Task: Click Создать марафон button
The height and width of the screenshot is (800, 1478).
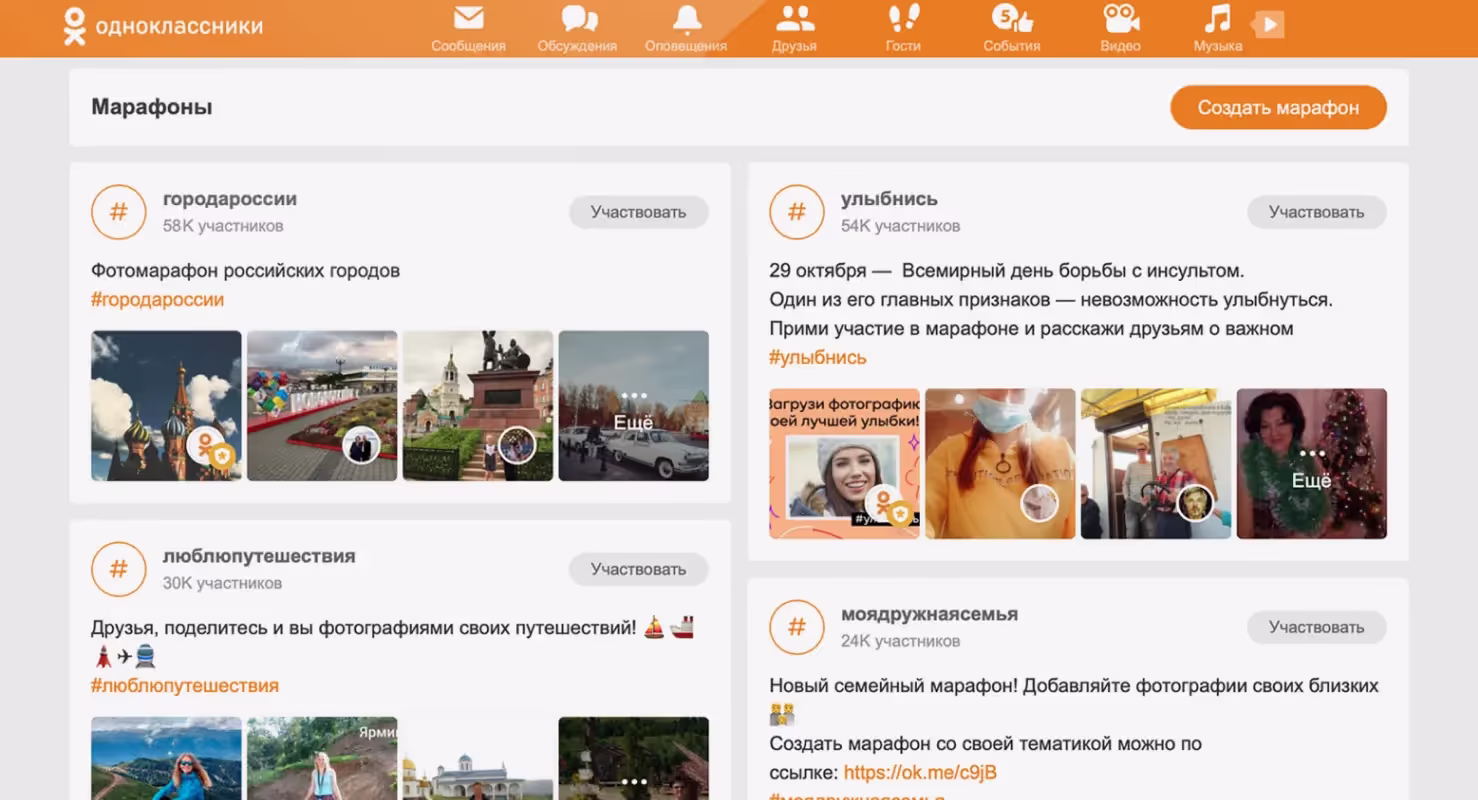Action: (x=1278, y=108)
